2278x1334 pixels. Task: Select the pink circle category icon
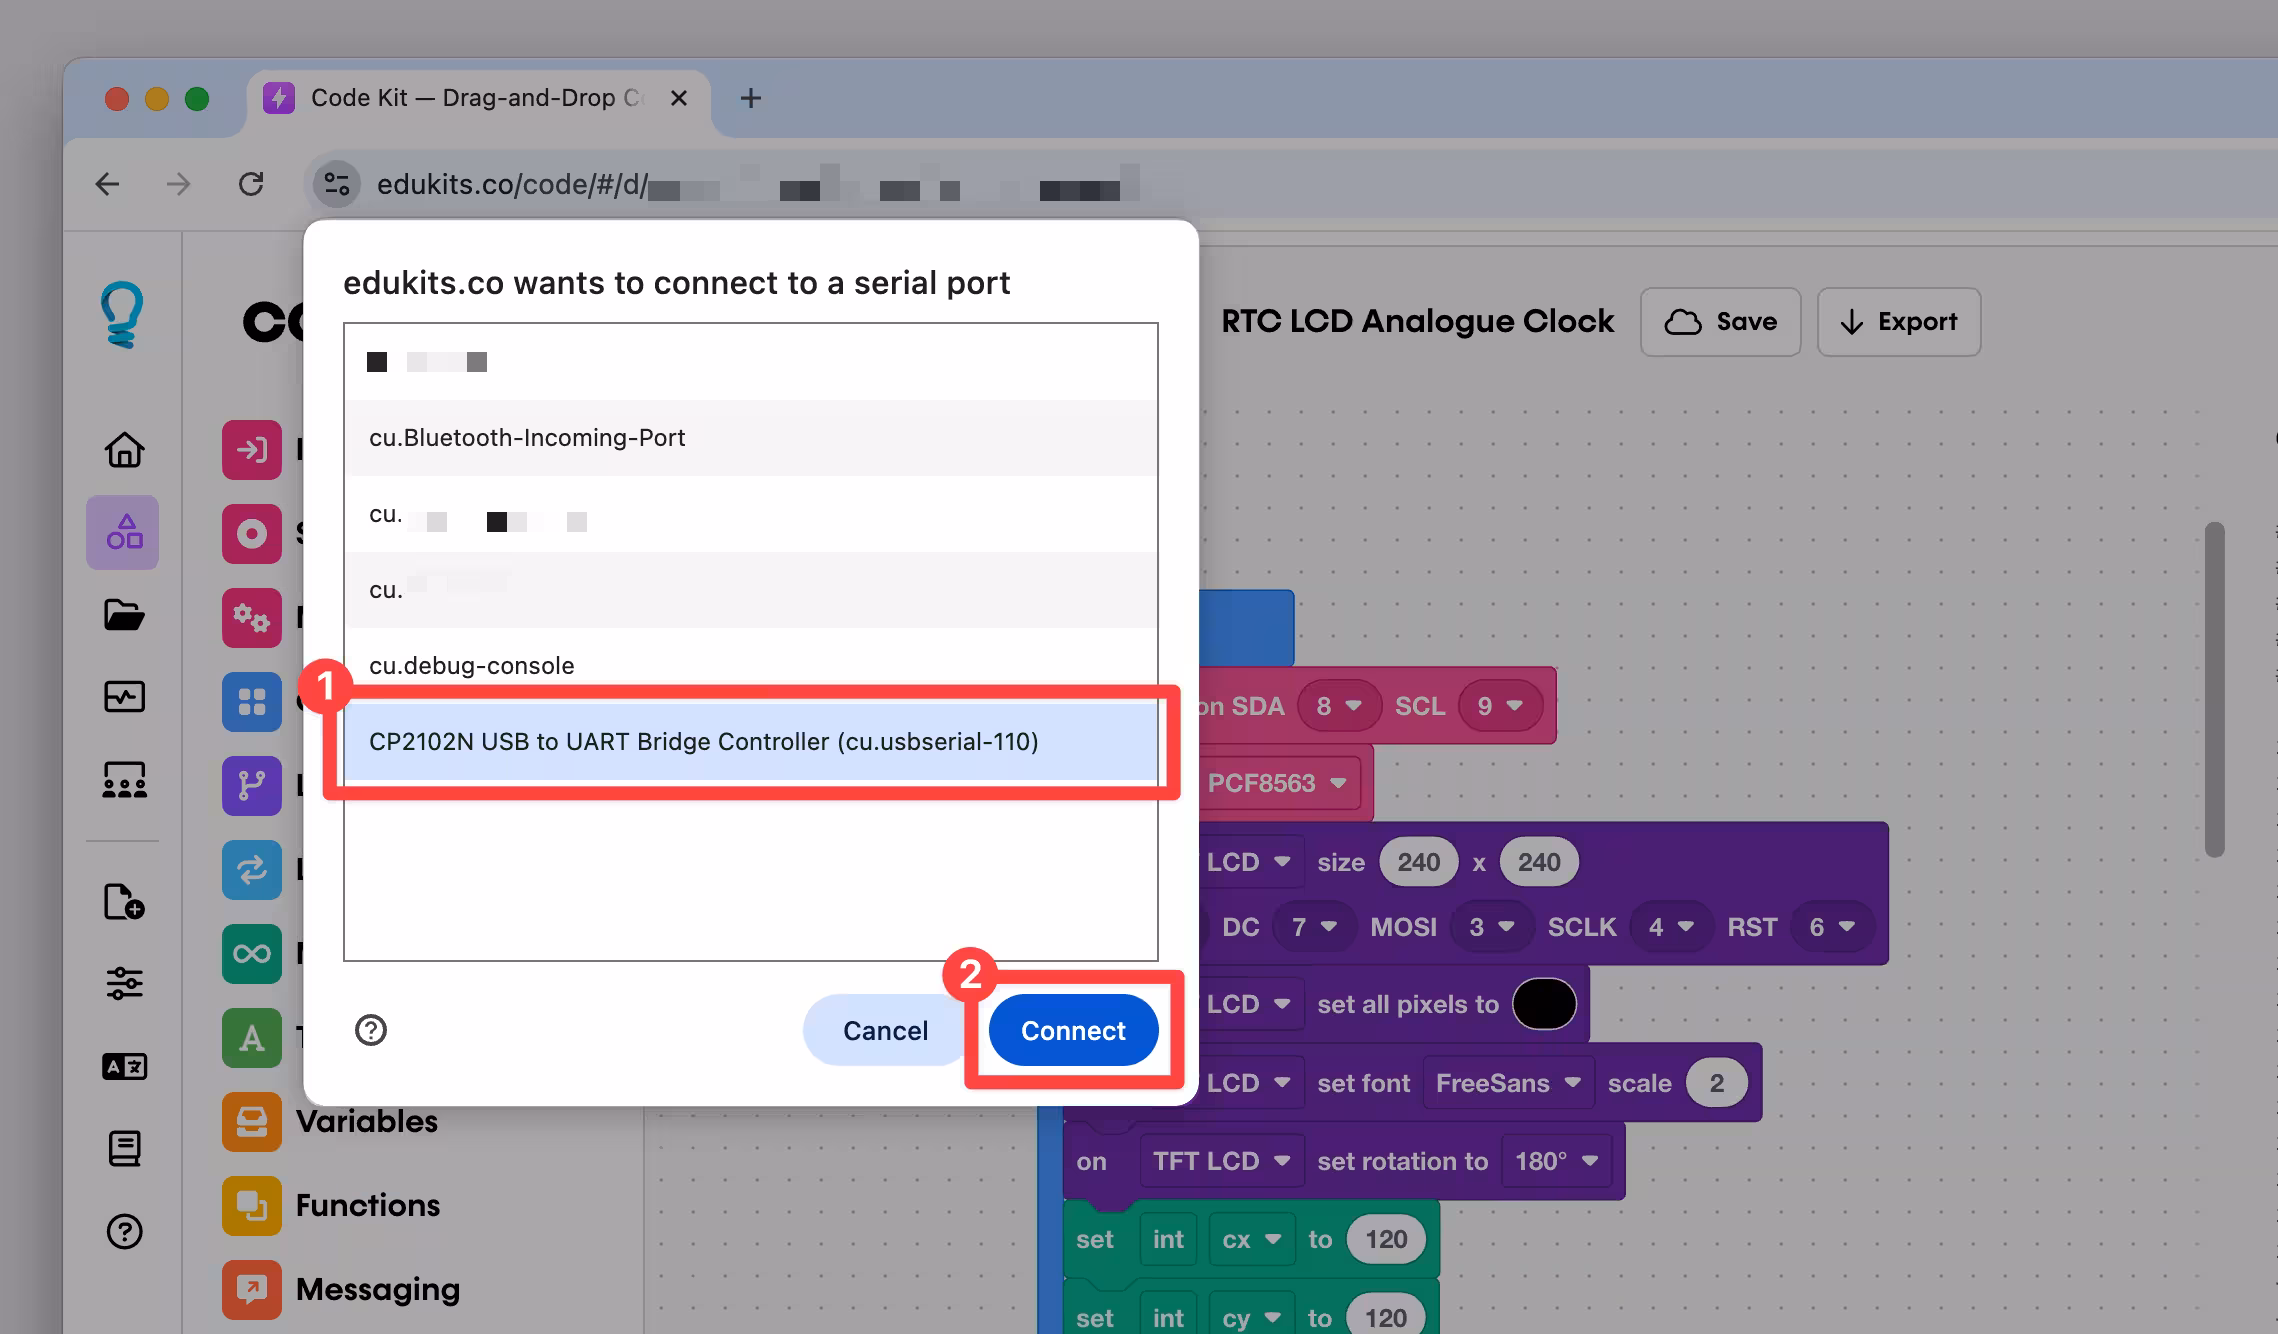click(251, 534)
